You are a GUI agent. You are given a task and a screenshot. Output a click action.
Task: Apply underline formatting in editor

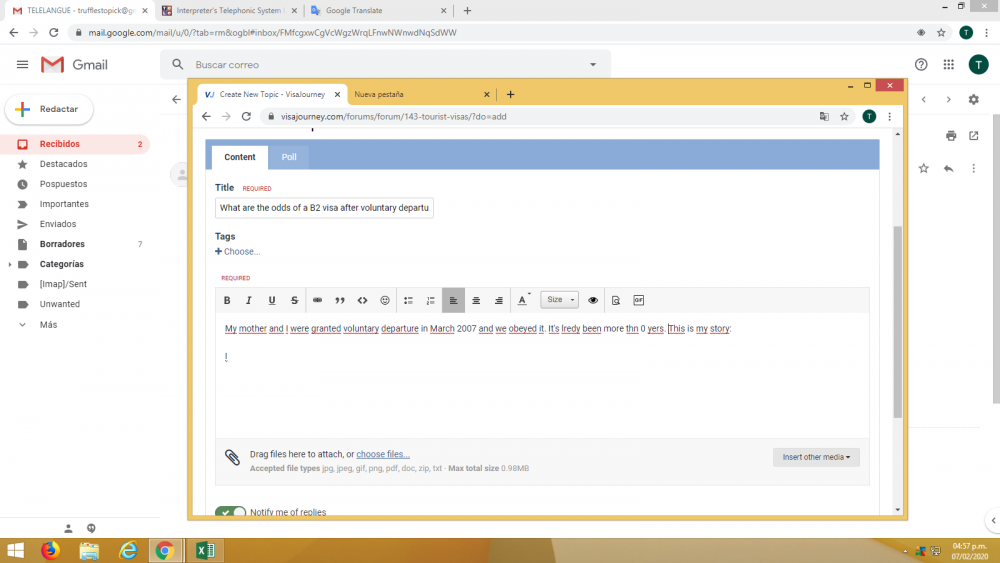click(x=272, y=300)
